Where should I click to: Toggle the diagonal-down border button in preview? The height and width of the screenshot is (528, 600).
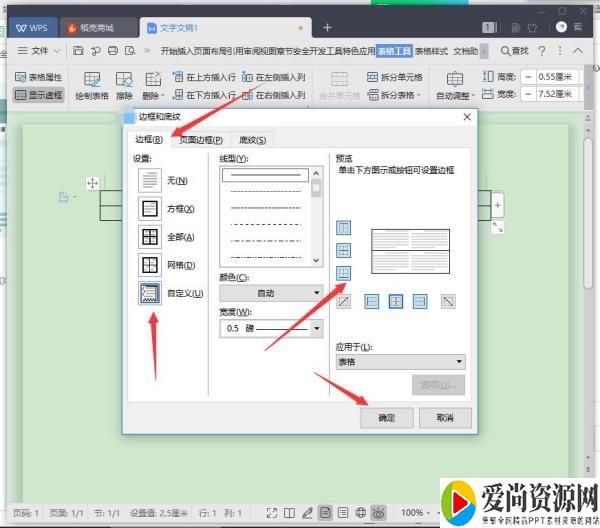[x=448, y=300]
